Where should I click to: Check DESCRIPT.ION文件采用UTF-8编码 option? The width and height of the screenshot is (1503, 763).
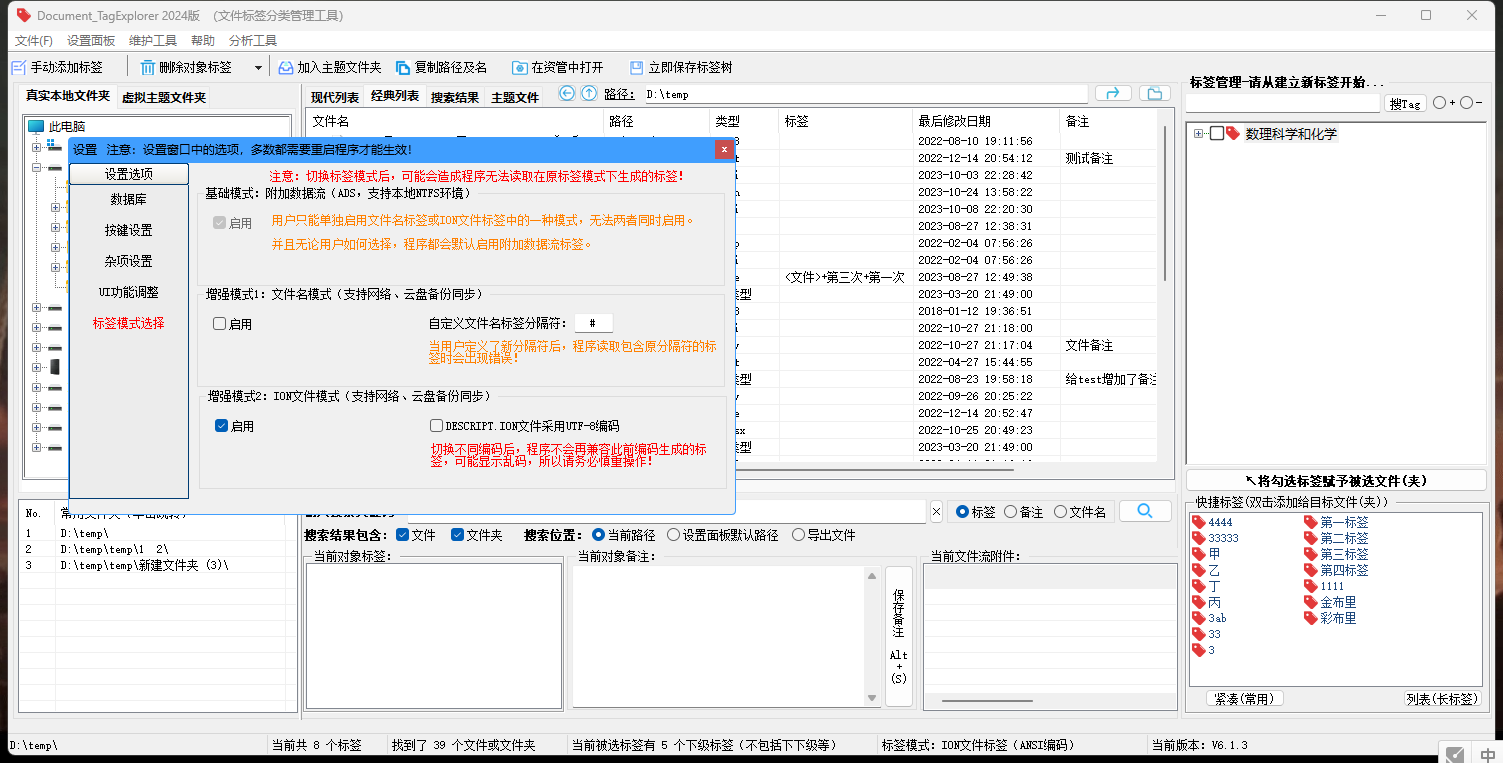point(436,426)
